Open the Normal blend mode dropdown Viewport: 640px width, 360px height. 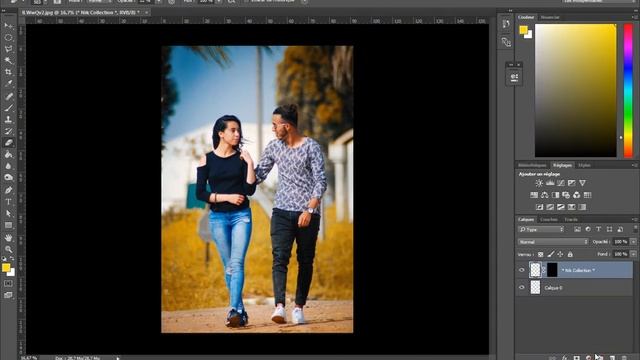[x=553, y=242]
